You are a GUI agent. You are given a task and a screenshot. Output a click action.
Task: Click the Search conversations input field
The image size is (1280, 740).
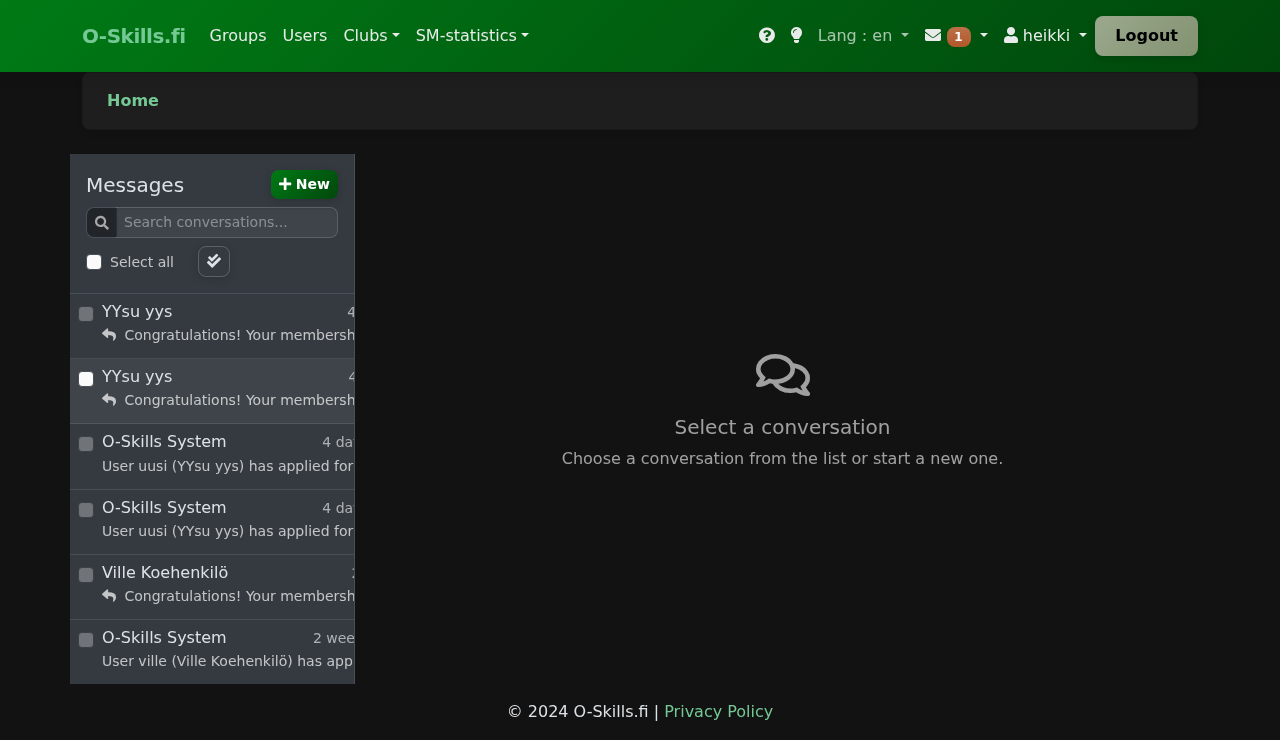[x=227, y=223]
